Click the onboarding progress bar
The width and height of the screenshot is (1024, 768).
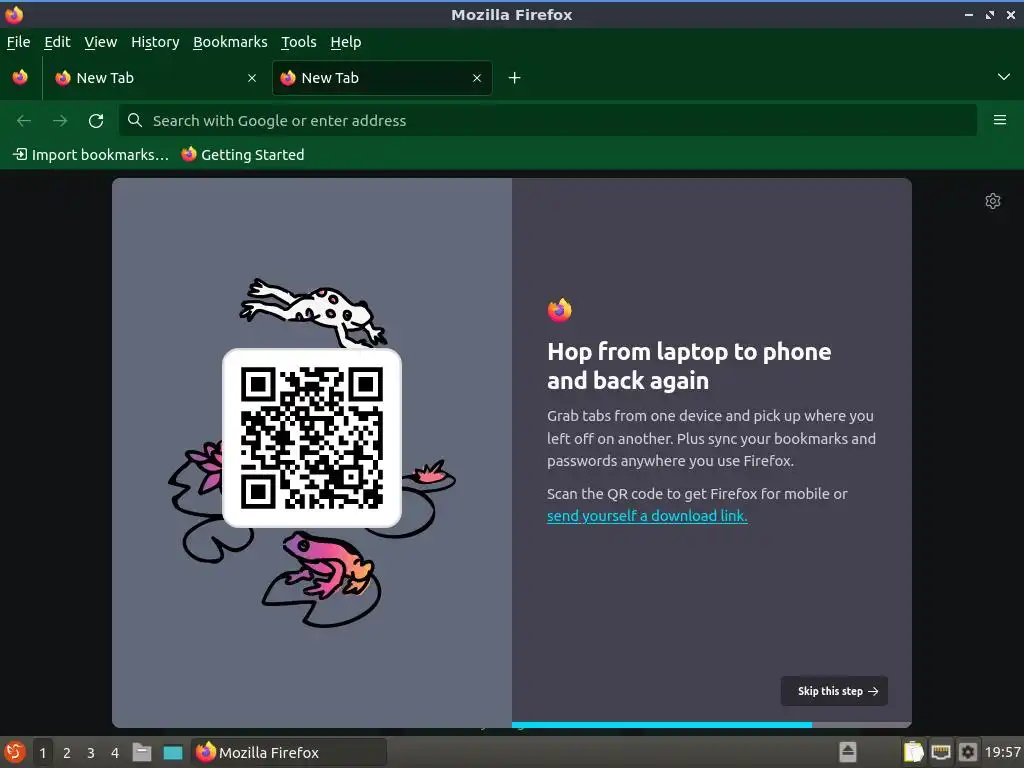[x=711, y=725]
